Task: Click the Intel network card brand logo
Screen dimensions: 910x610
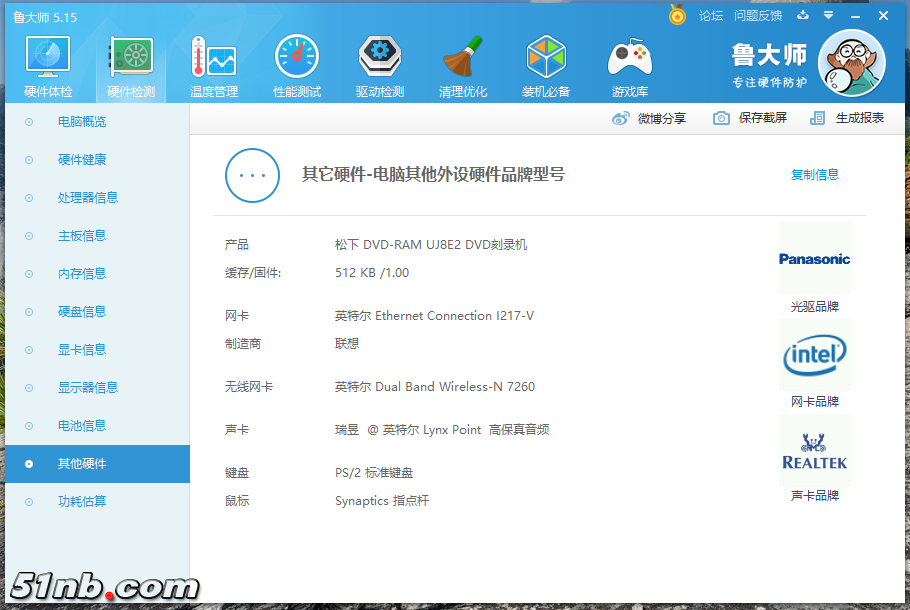Action: pos(814,355)
